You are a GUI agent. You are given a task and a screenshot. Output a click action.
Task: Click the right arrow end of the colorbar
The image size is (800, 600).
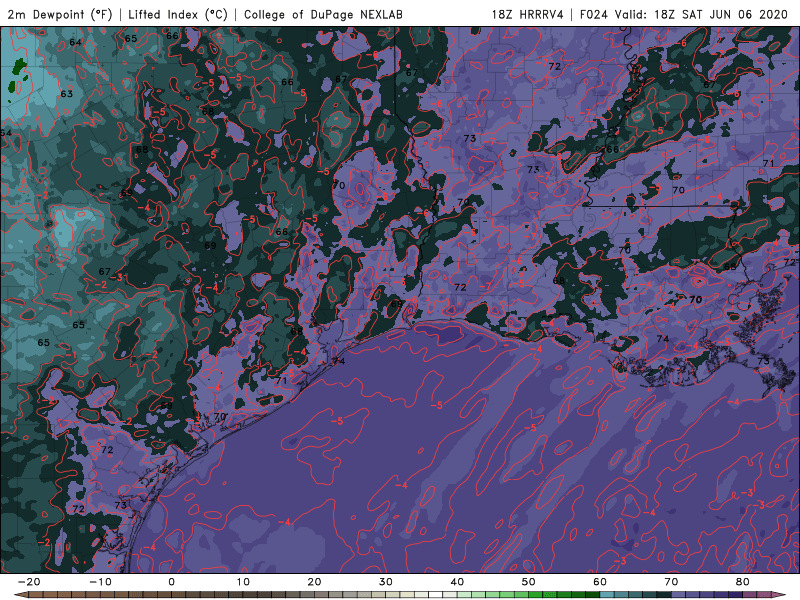tap(779, 595)
